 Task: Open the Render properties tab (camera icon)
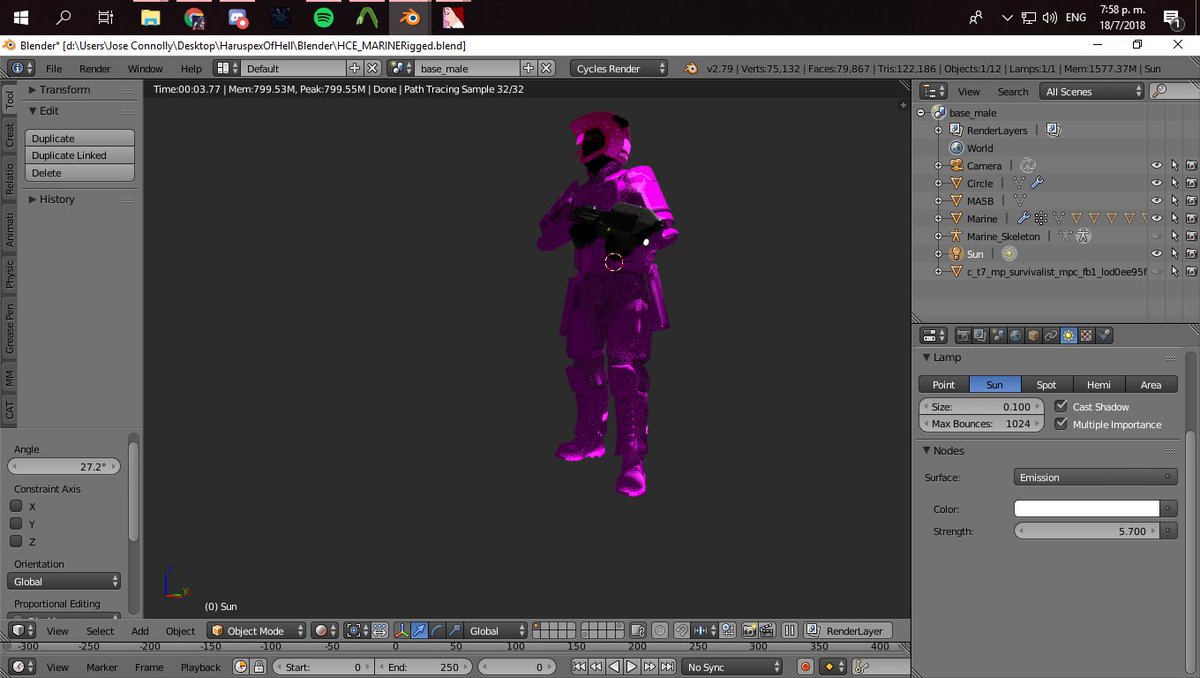963,336
